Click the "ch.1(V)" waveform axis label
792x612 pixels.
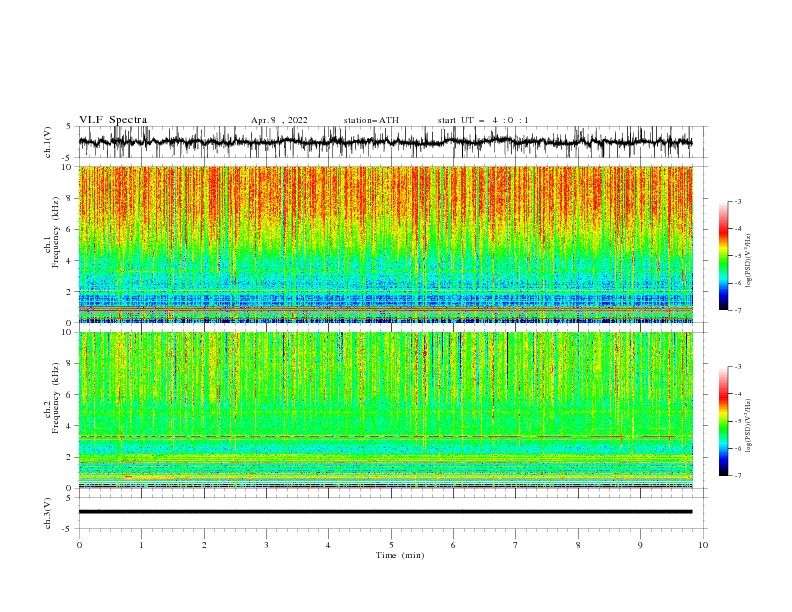48,142
